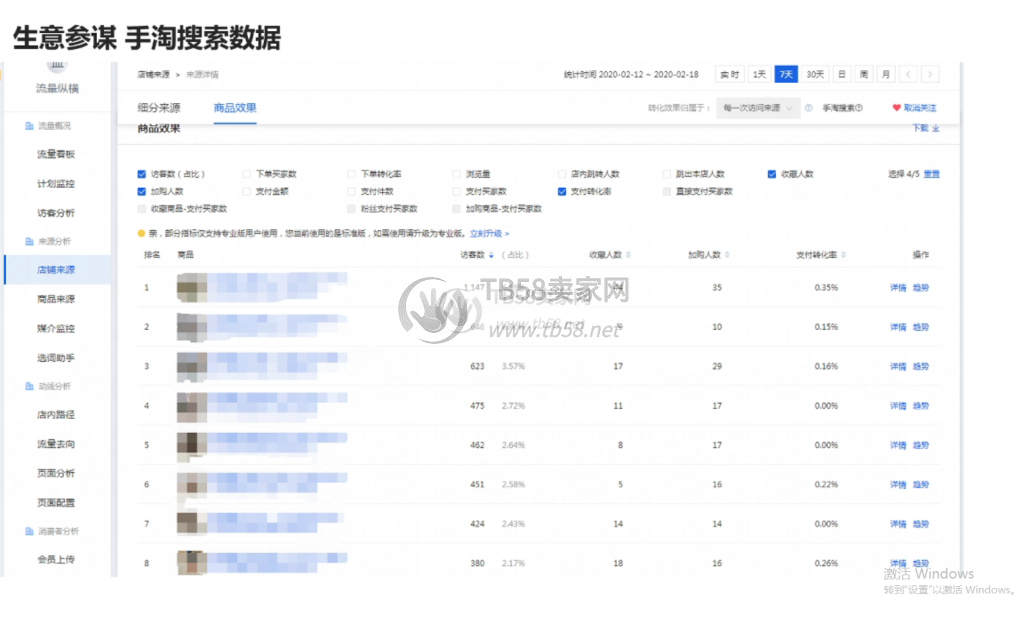Open 媒介监控 in the sidebar
Viewport: 1024px width, 621px height.
pos(56,328)
